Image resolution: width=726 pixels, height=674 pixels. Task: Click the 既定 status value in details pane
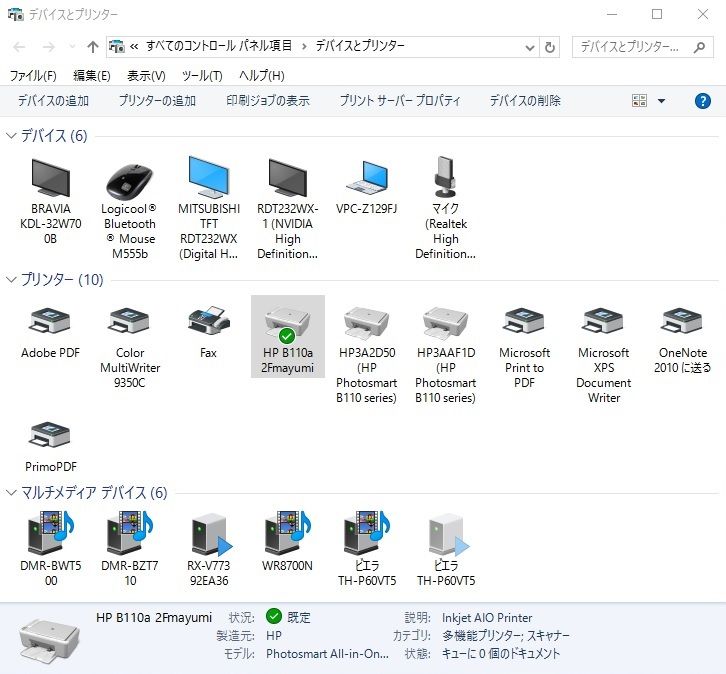299,617
